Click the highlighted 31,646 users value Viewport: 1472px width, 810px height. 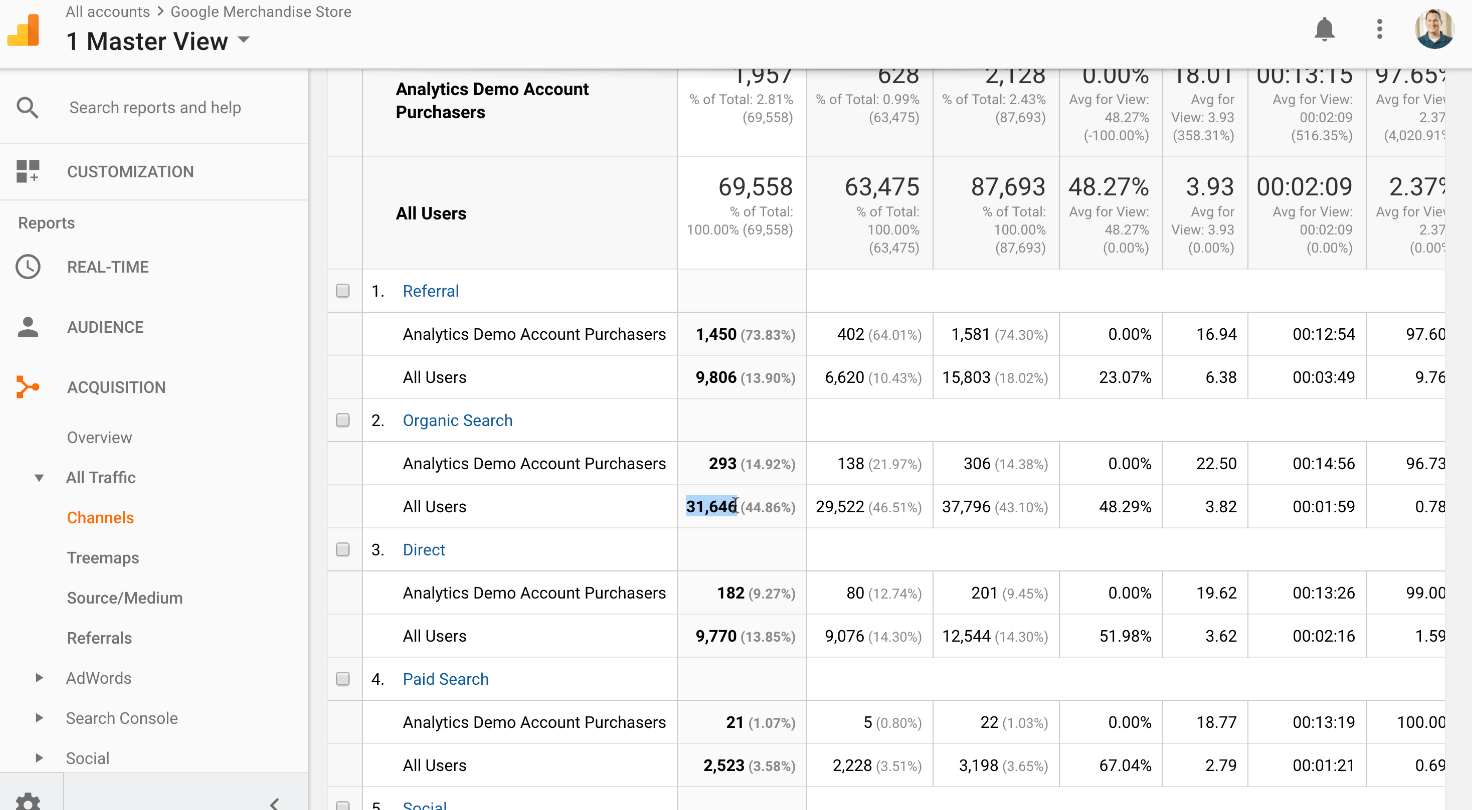coord(712,507)
